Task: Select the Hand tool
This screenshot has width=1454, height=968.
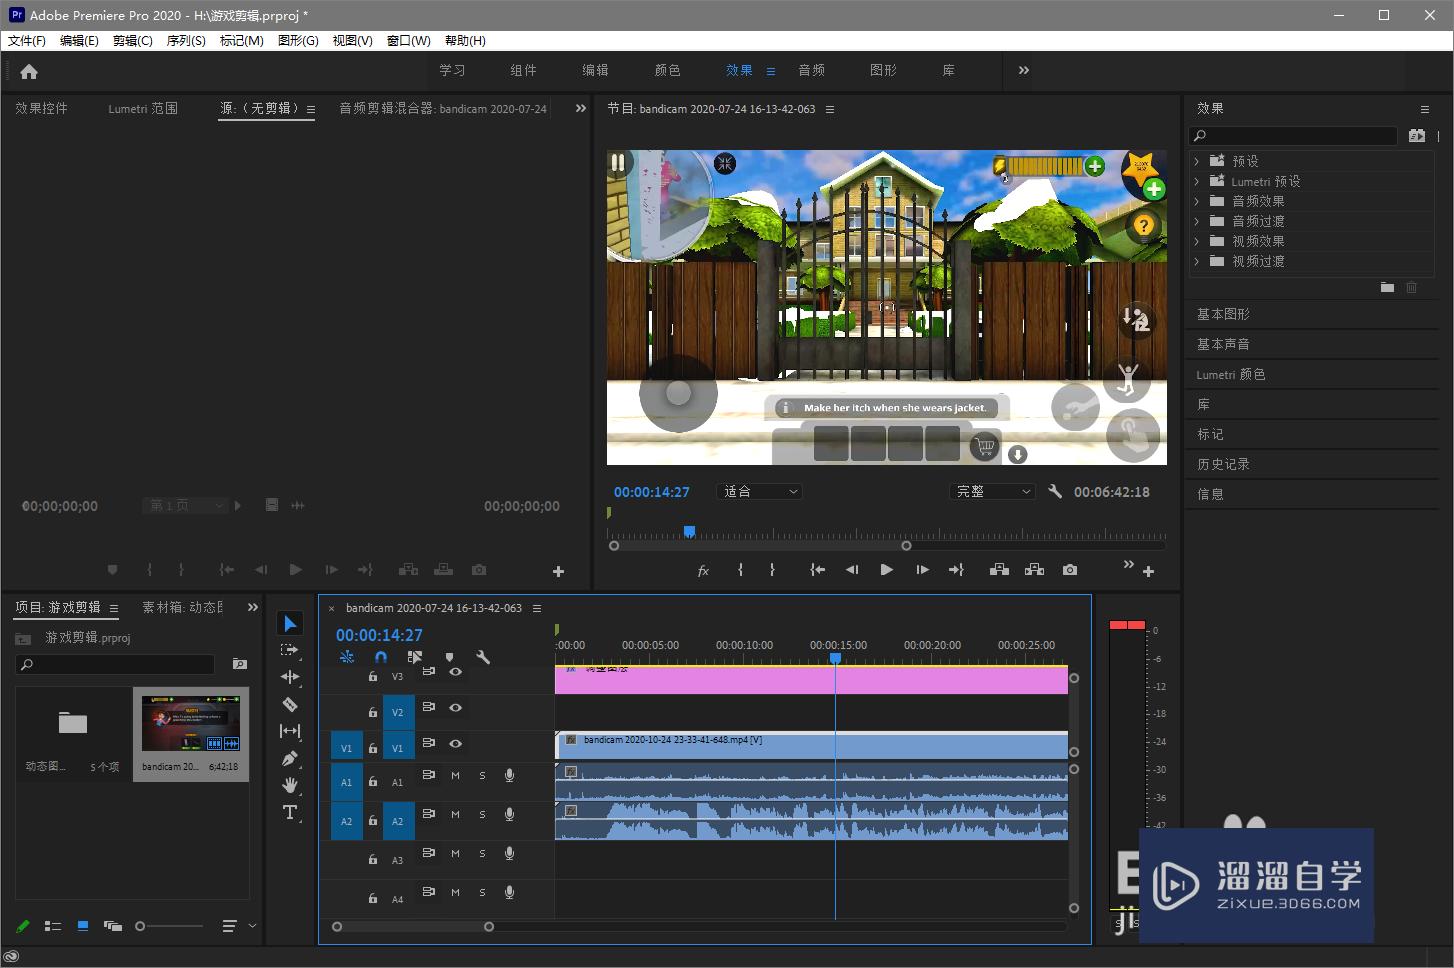Action: point(290,785)
